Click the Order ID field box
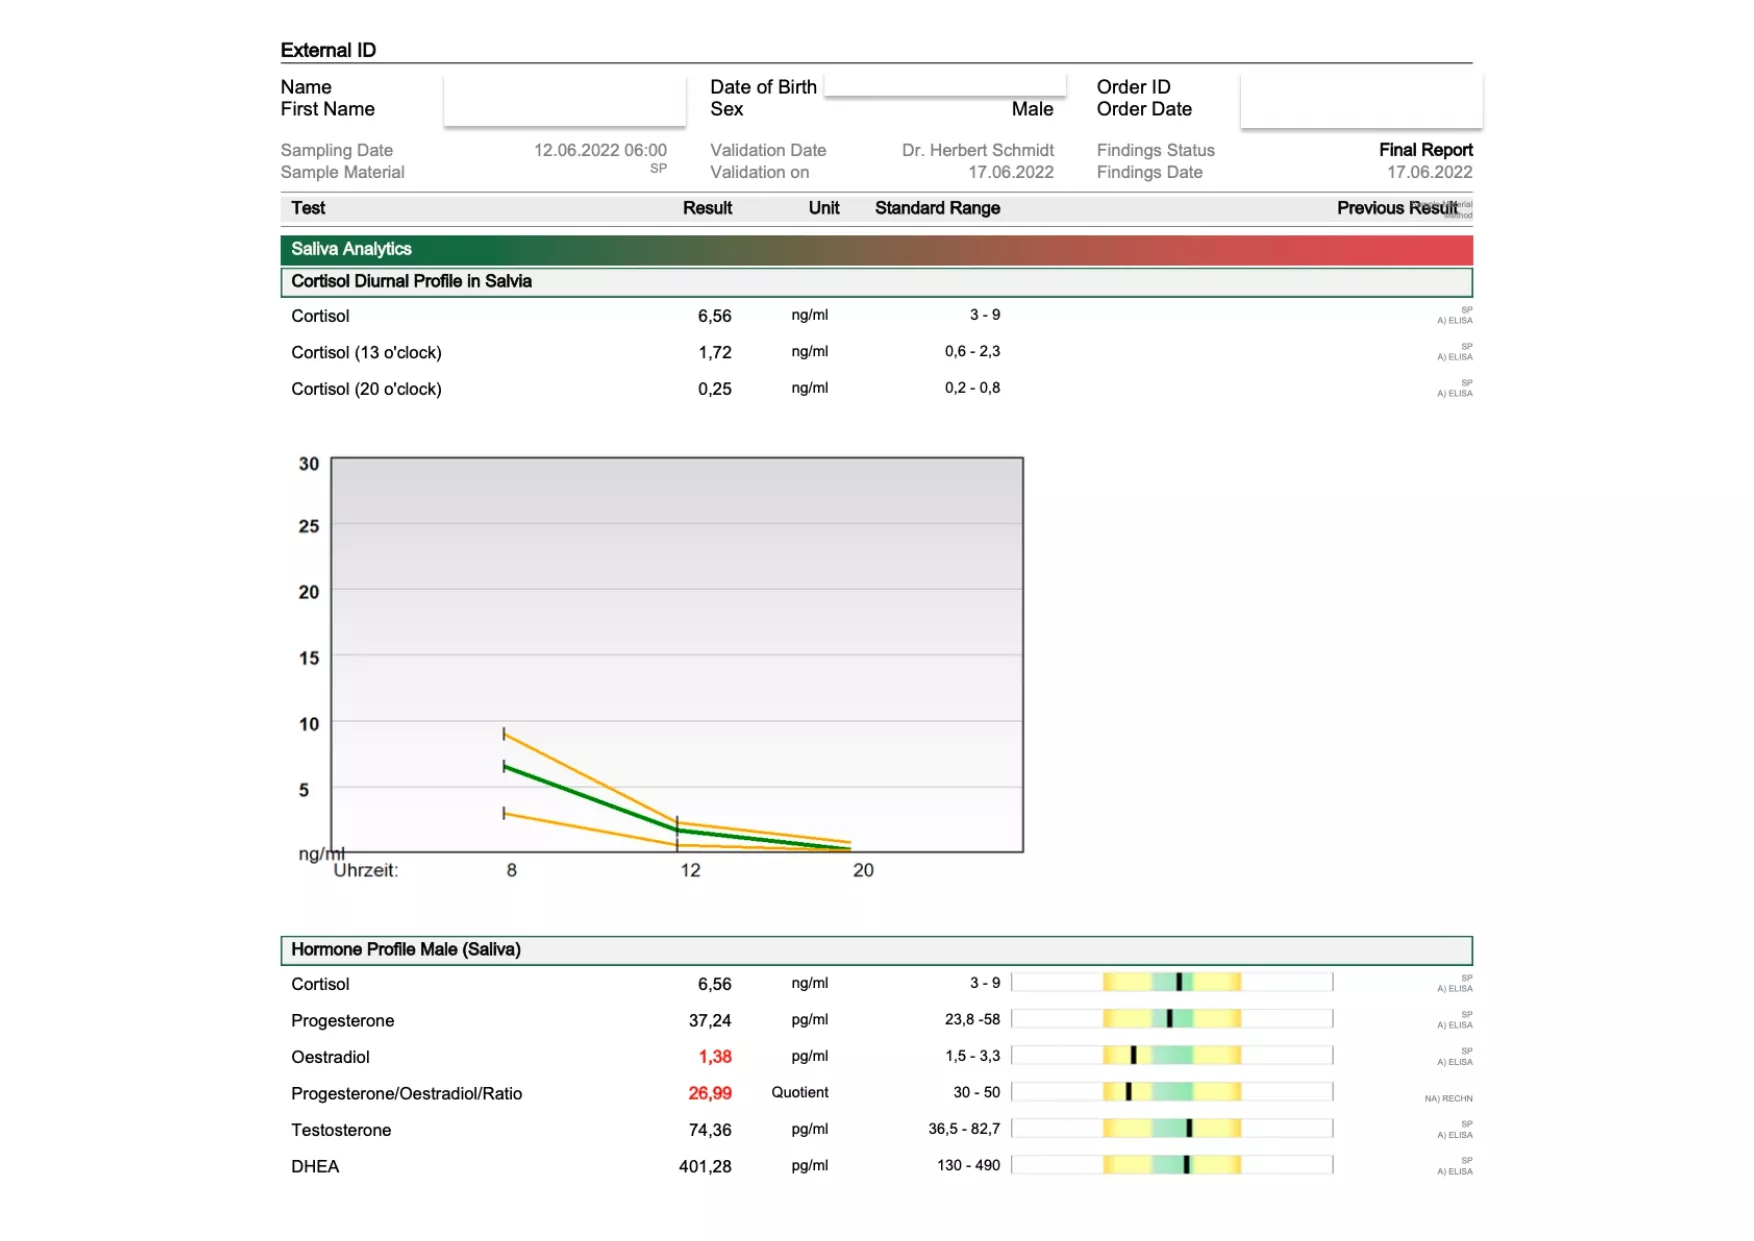 point(1361,99)
